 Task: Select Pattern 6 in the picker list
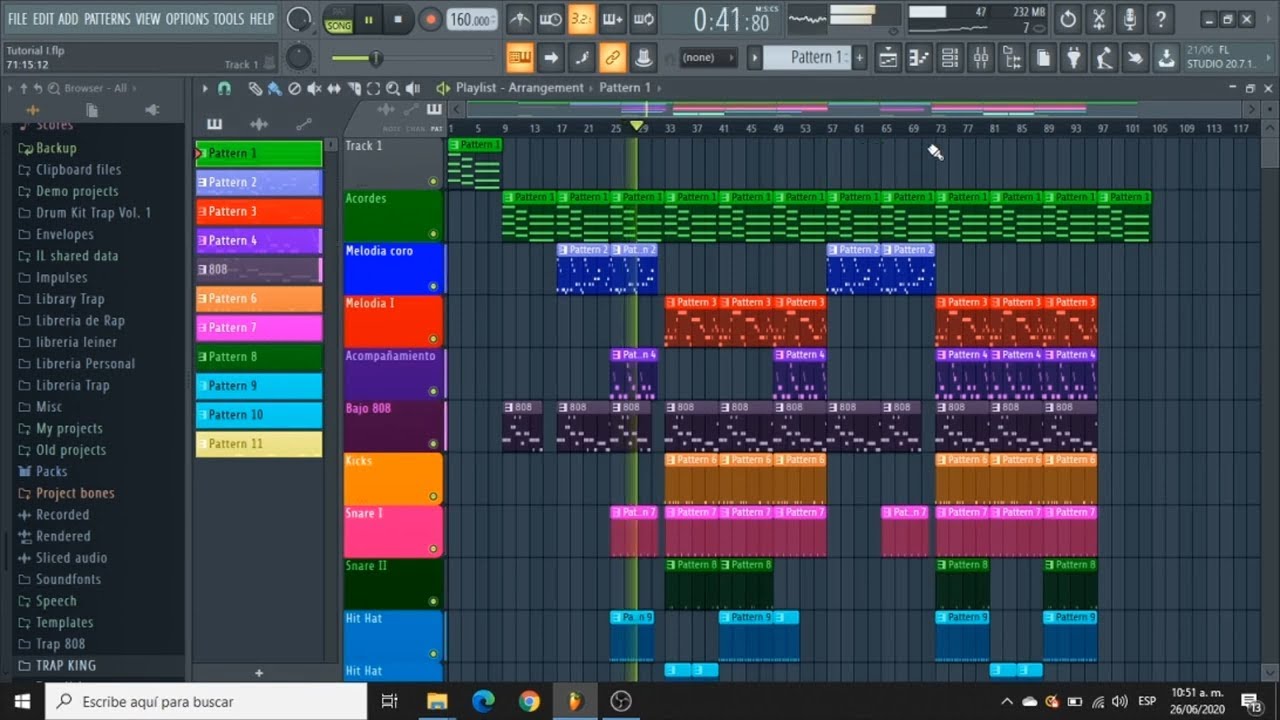[259, 298]
